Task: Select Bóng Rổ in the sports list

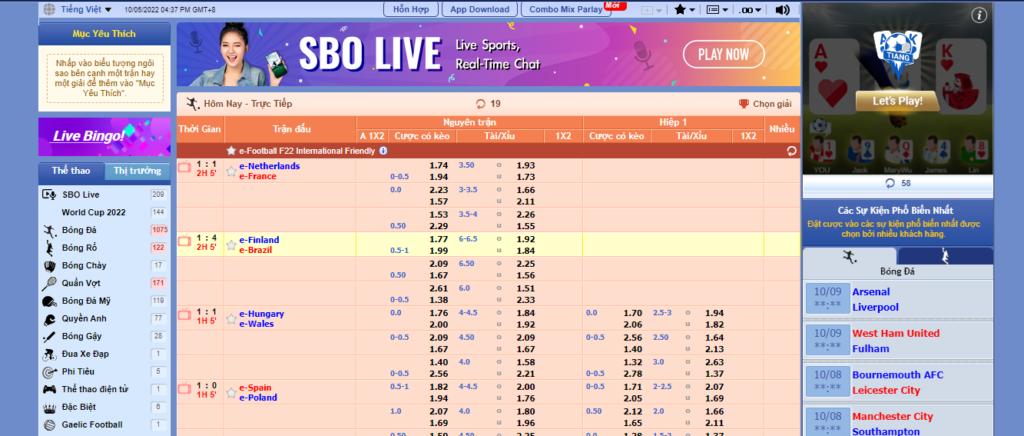Action: point(104,247)
